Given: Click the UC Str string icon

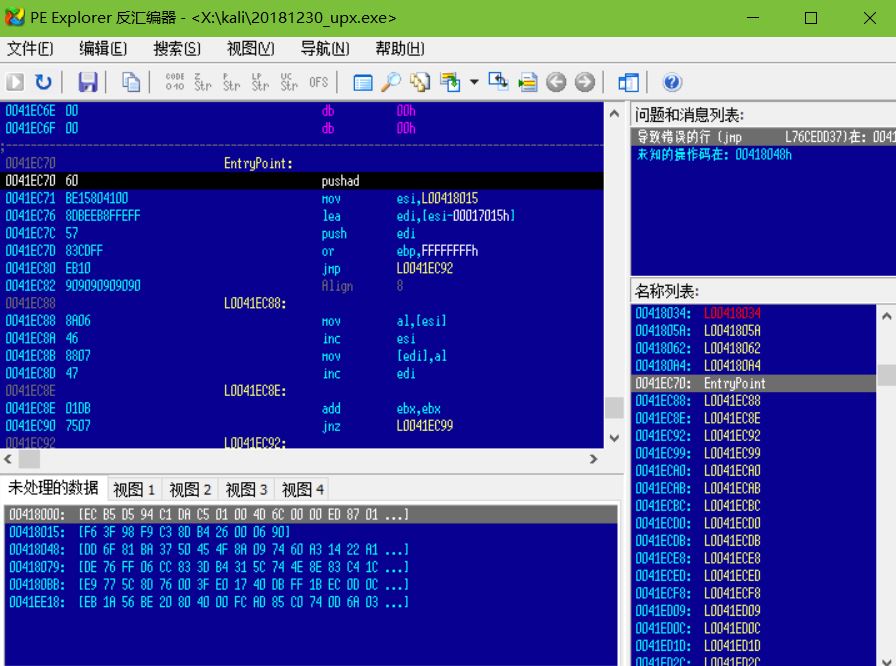Looking at the screenshot, I should tap(289, 82).
